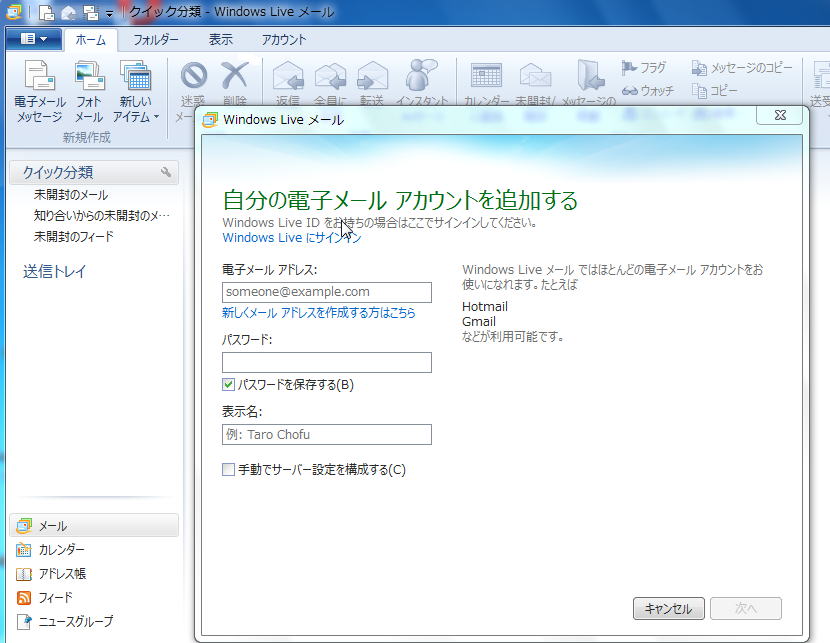The image size is (830, 643).
Task: Click the ウォッチ glasses button
Action: 648,91
